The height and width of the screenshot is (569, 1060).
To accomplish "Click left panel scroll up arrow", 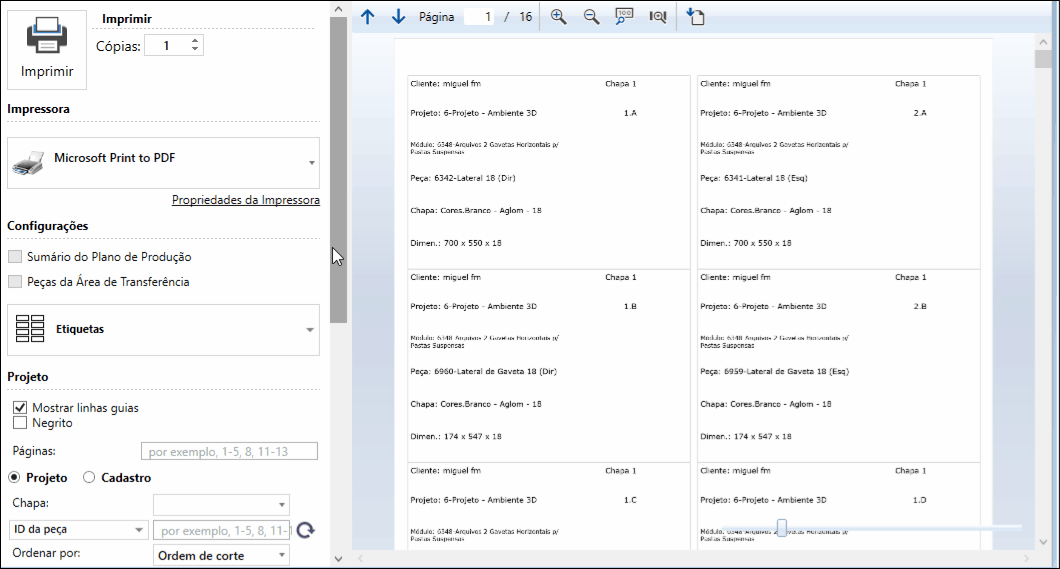I will pos(339,9).
